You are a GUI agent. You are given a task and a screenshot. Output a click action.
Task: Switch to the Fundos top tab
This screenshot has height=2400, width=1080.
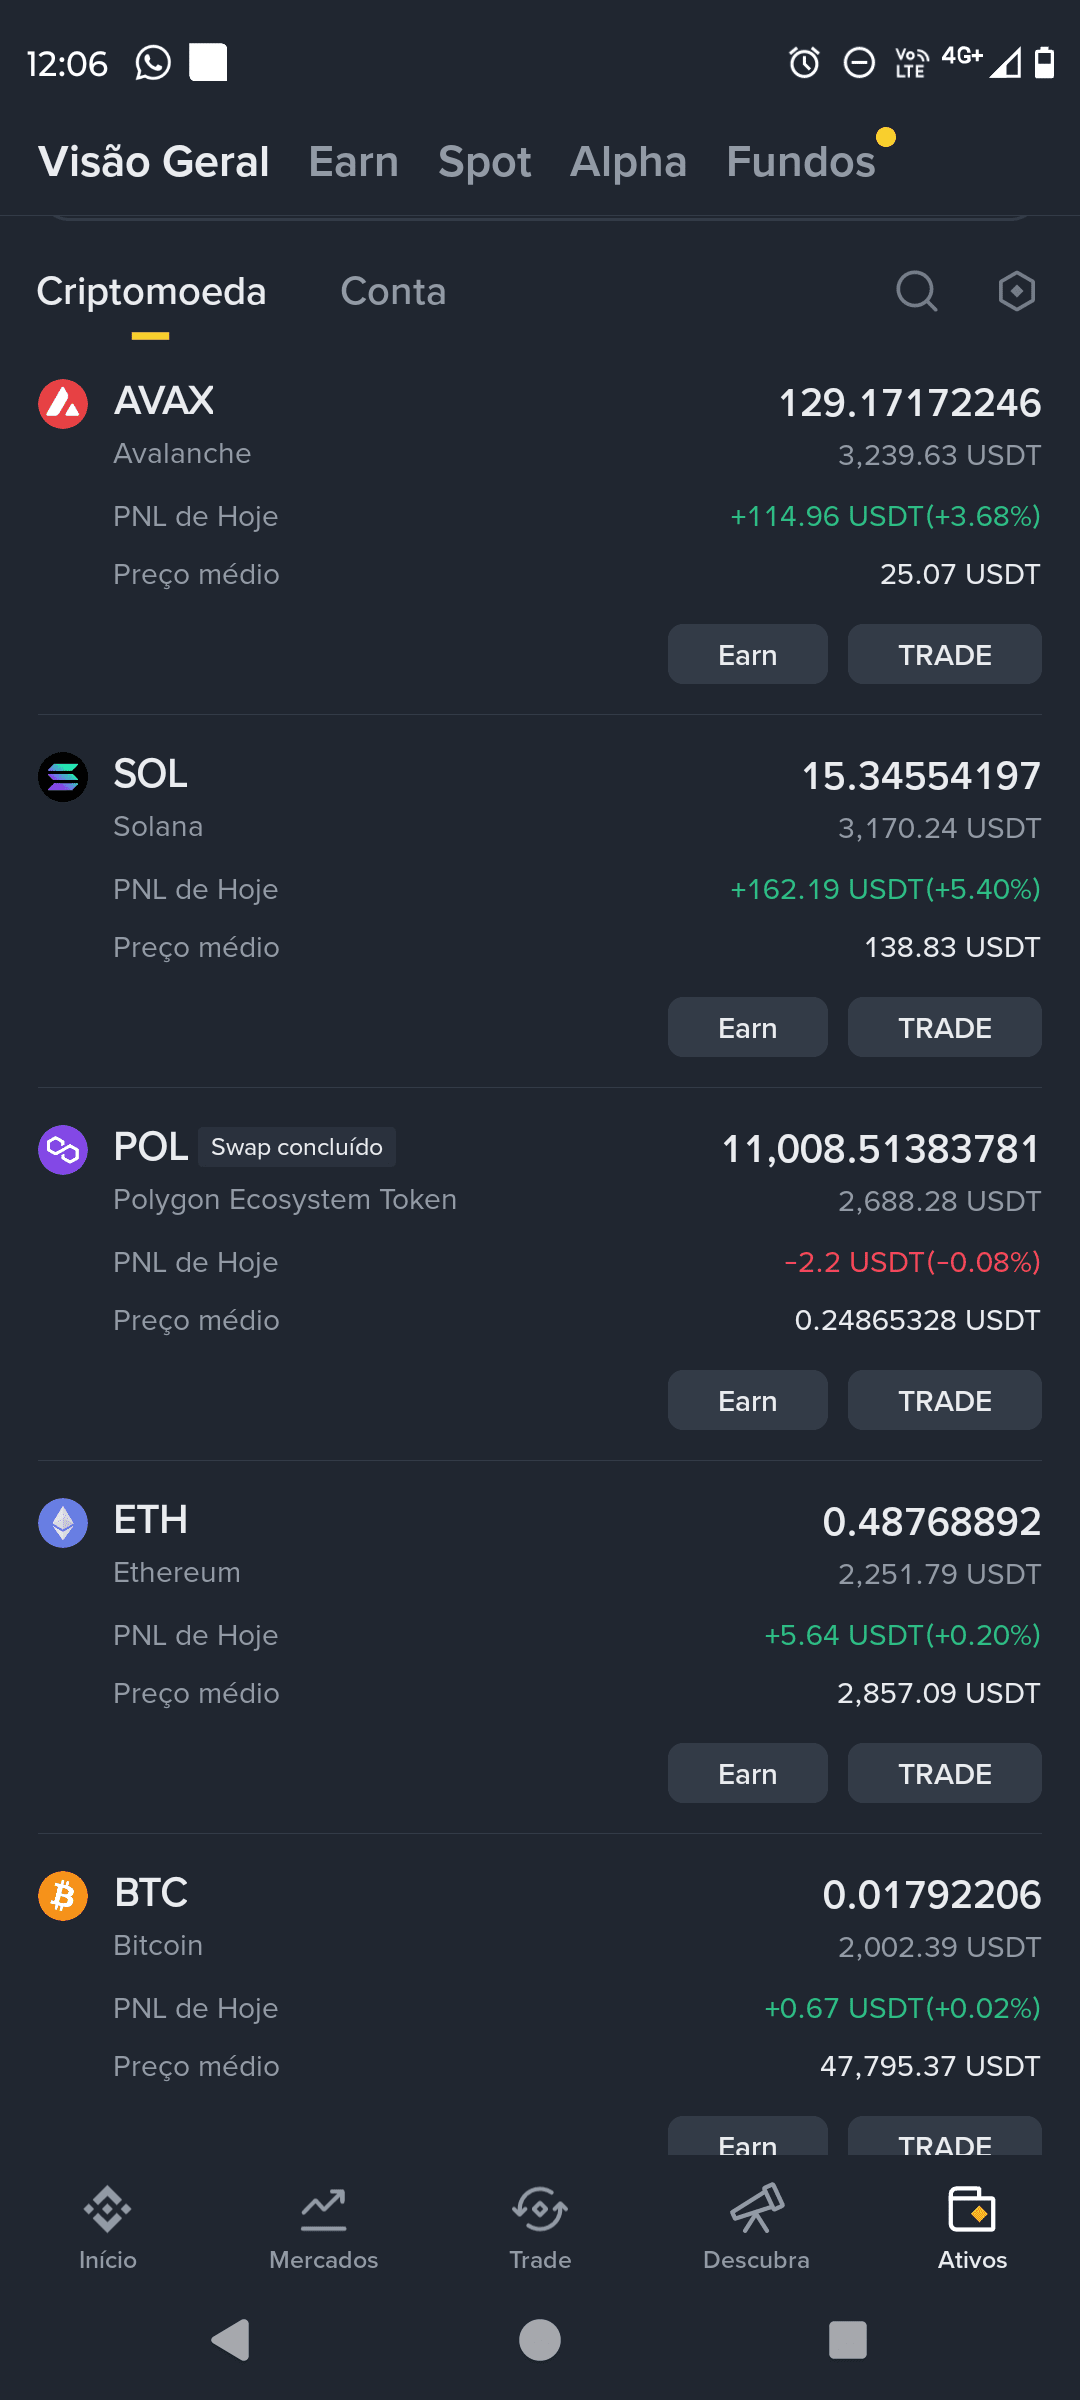click(801, 162)
